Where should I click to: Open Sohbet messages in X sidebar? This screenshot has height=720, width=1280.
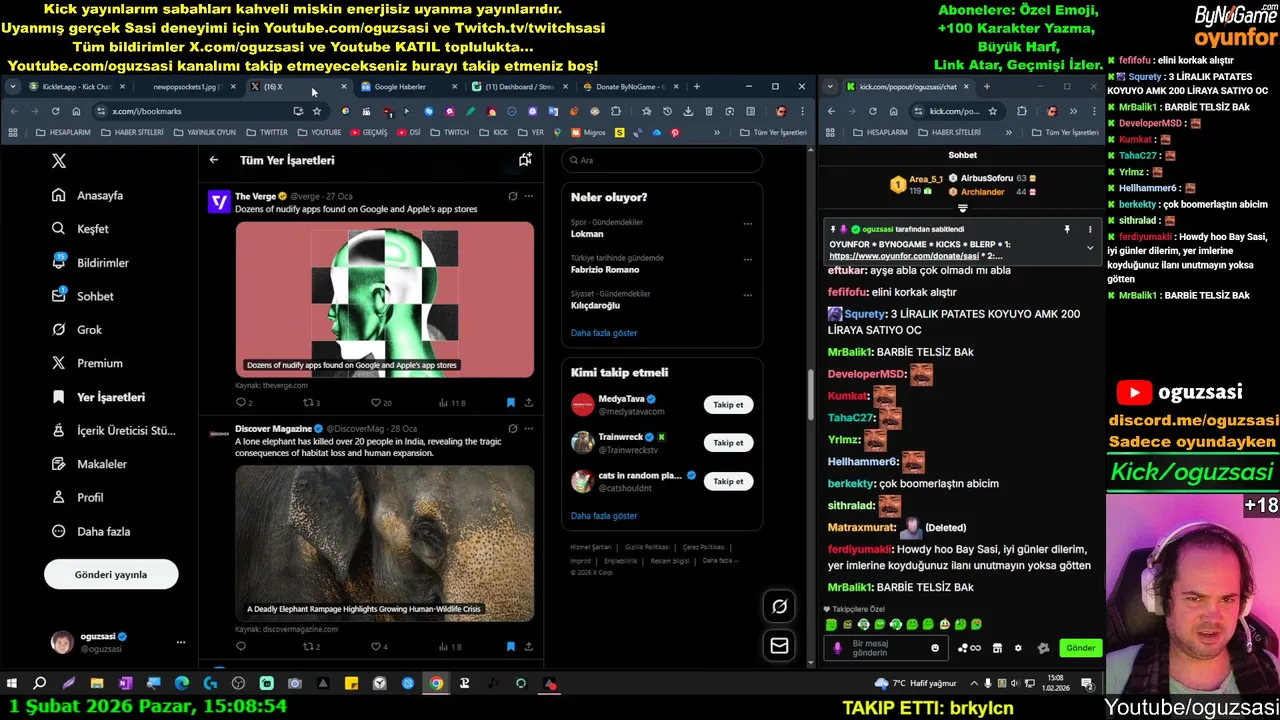point(83,296)
